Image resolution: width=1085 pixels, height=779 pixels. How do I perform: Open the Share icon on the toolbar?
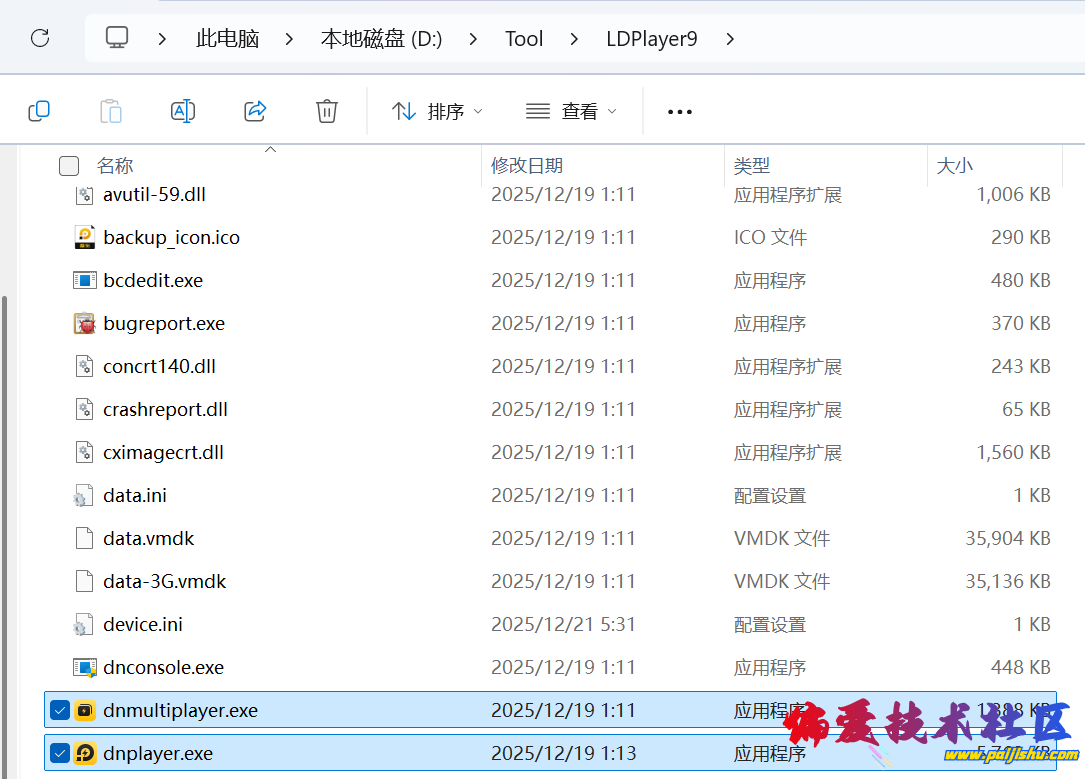click(255, 110)
